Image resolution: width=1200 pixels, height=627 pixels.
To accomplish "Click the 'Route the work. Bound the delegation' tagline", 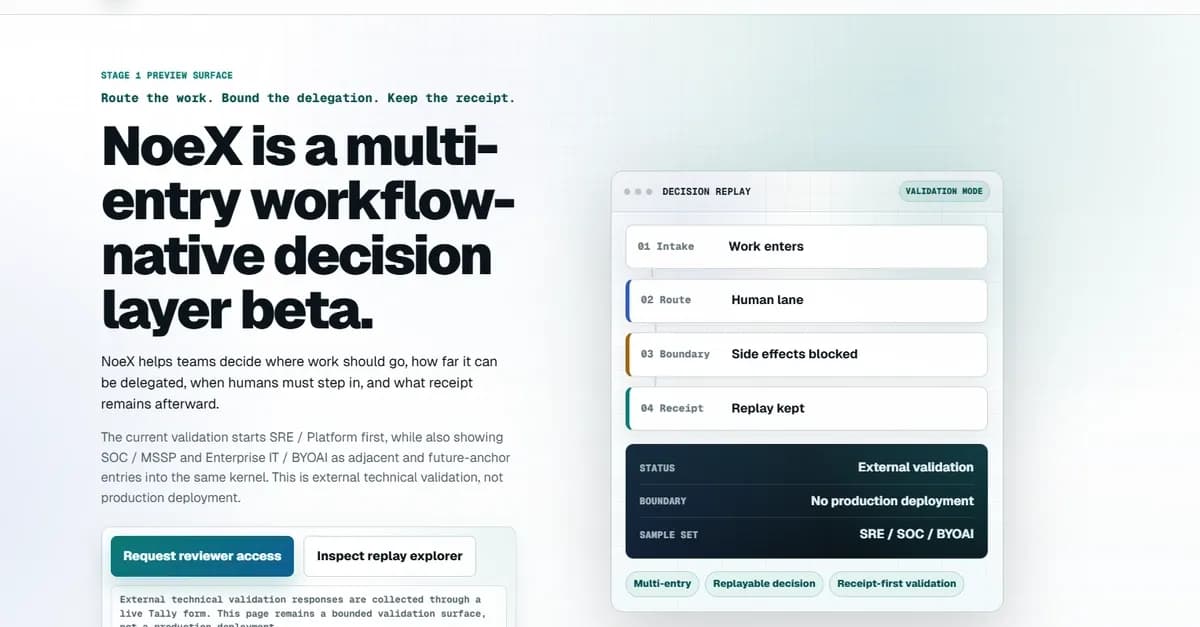I will click(308, 98).
